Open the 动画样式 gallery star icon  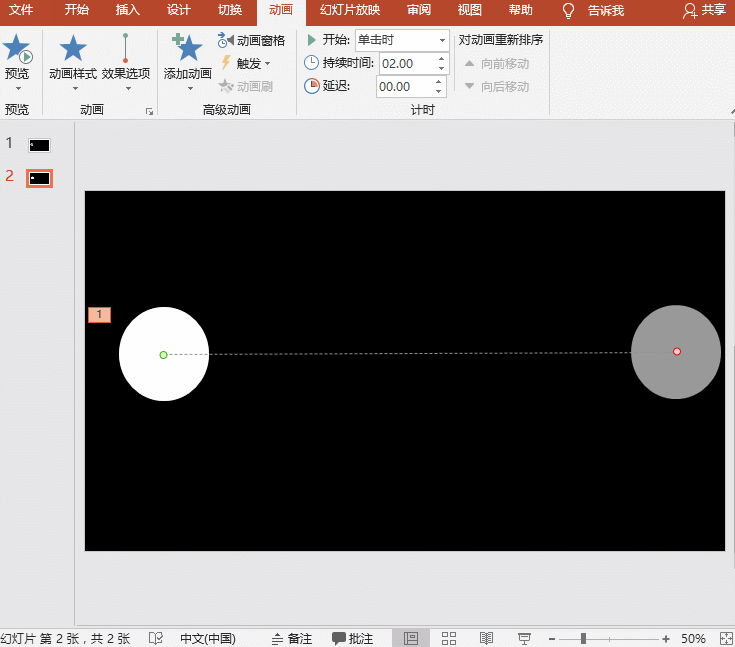tap(73, 48)
